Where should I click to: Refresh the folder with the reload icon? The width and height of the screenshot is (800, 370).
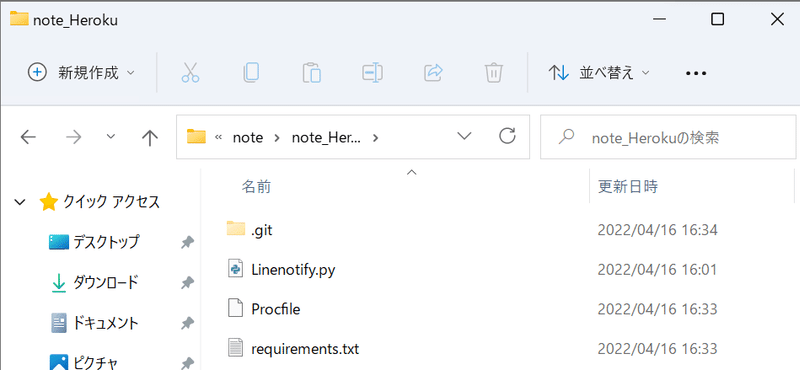coord(507,136)
